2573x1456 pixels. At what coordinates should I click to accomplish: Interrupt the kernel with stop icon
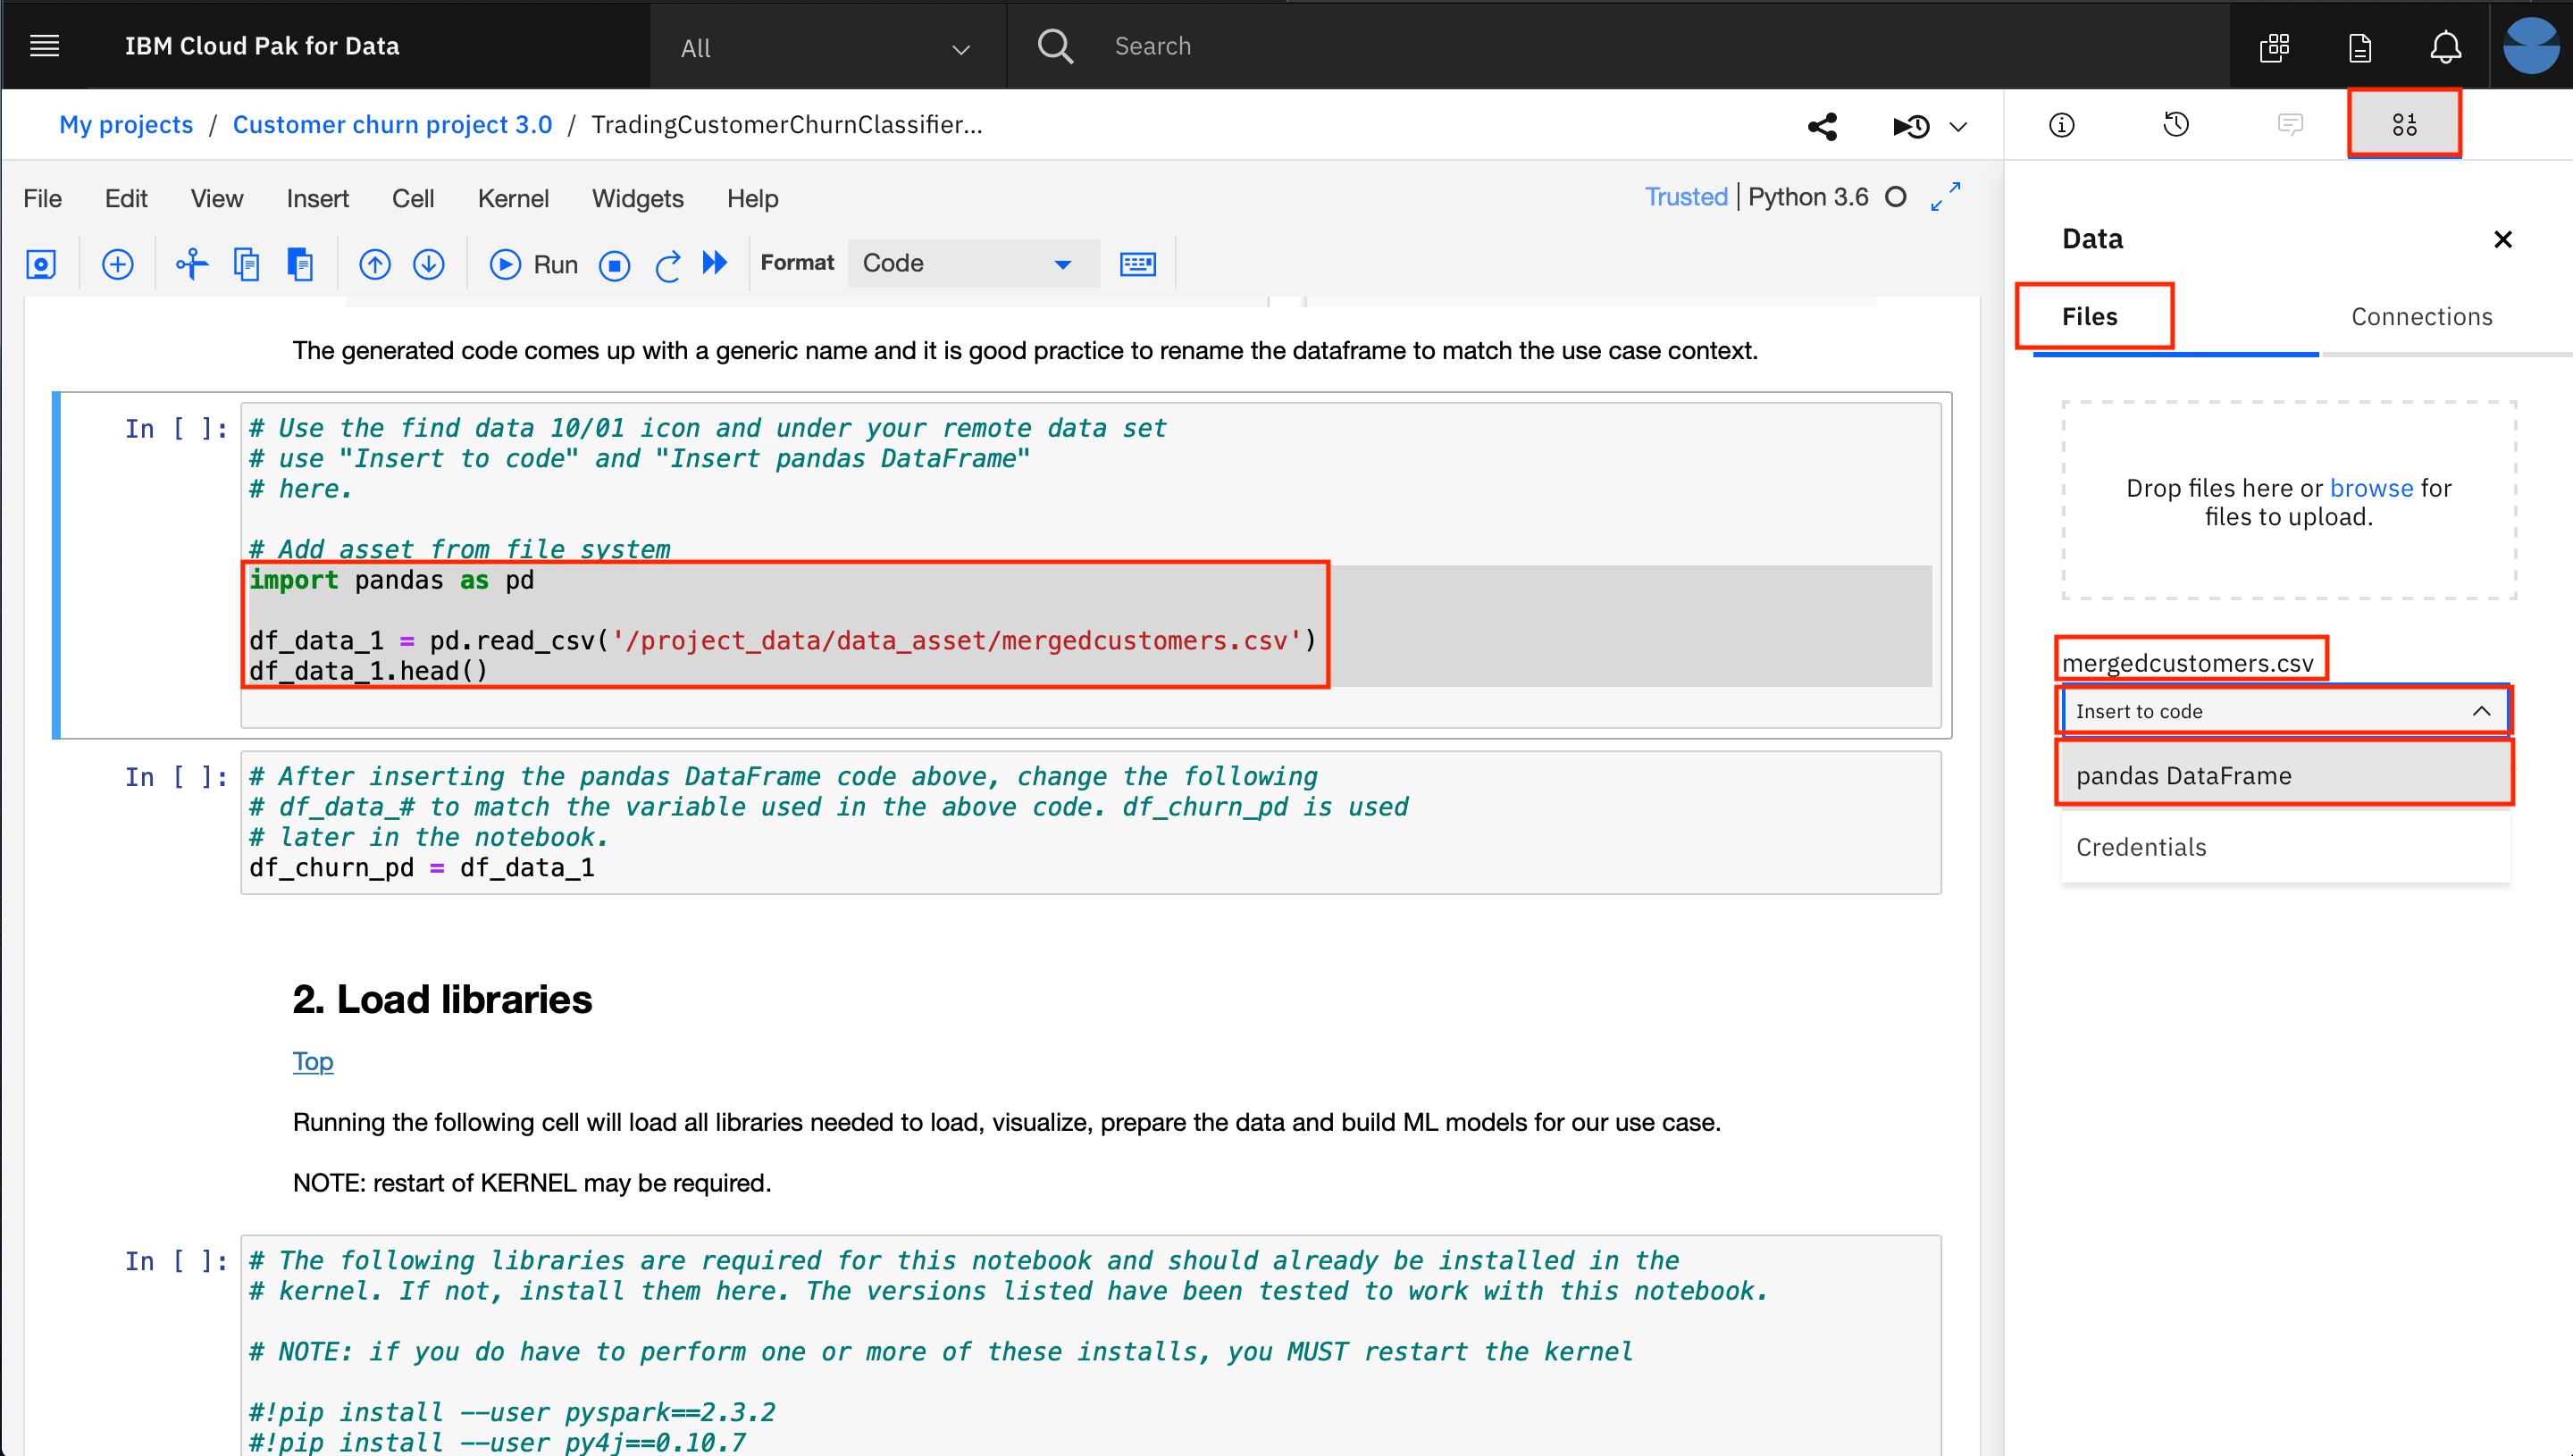pos(614,265)
